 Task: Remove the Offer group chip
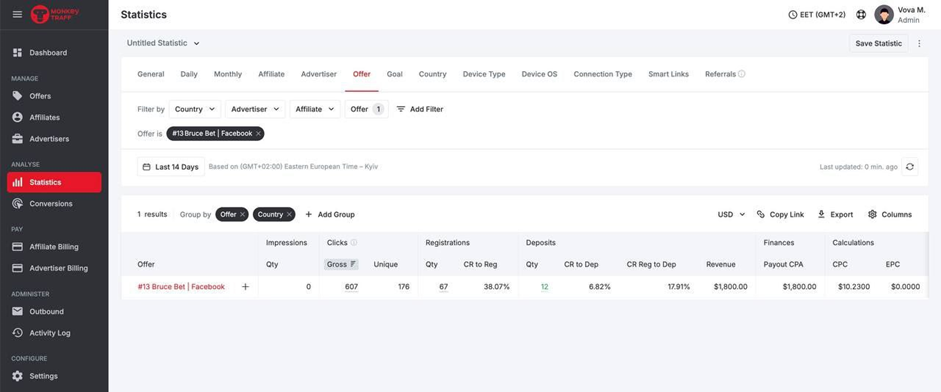pos(242,214)
